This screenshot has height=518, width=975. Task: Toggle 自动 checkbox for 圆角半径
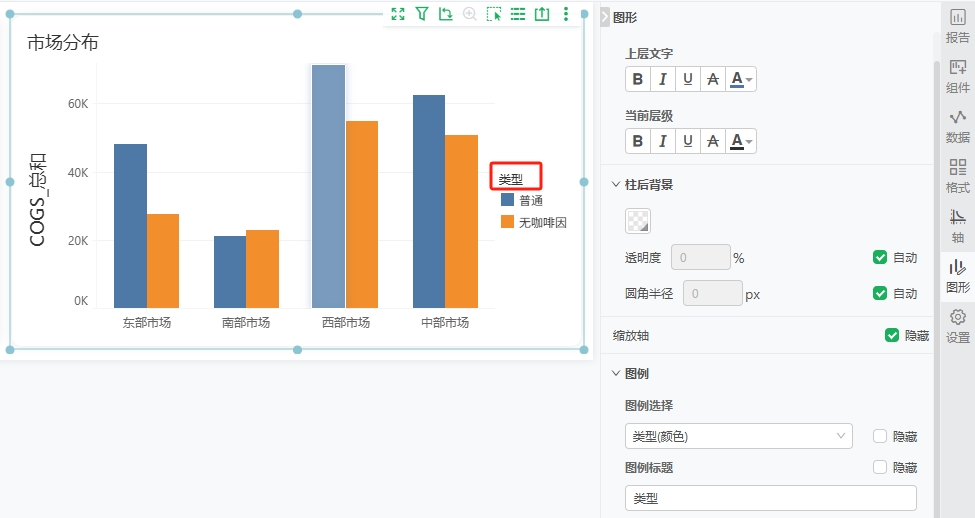tap(880, 293)
